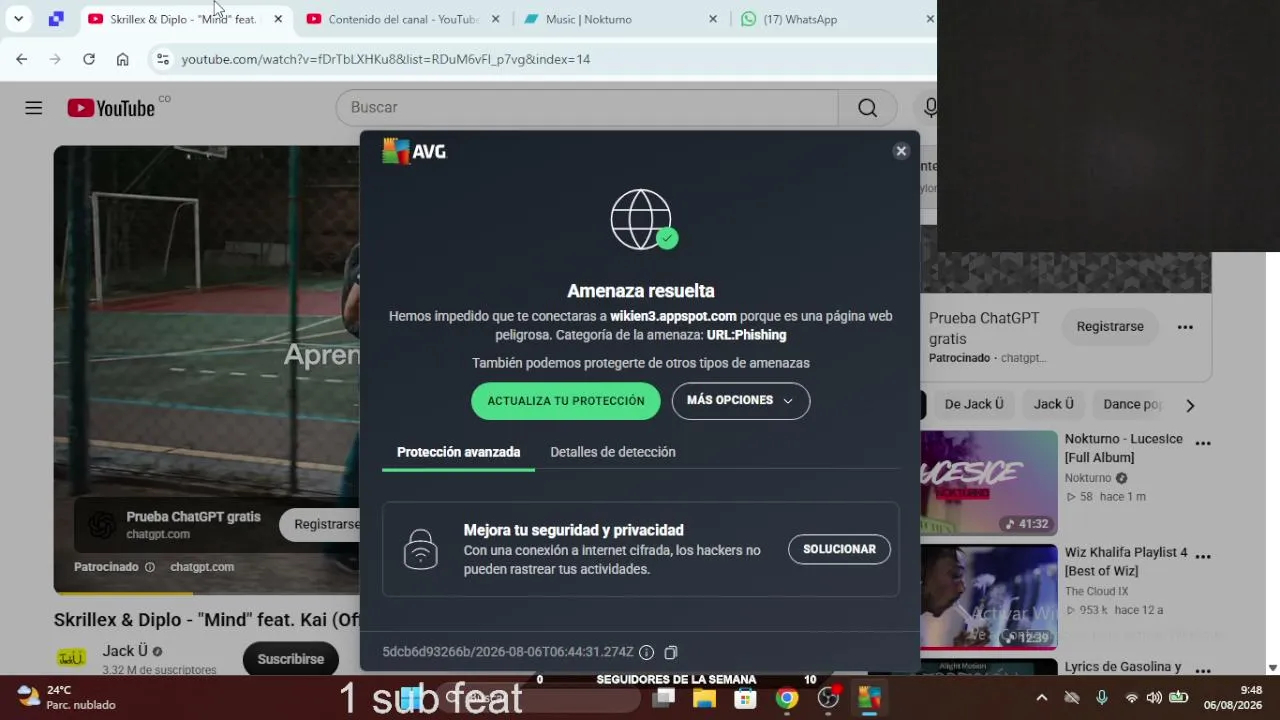Open the Nokturno - LucesIce video thumbnail
Image resolution: width=1280 pixels, height=720 pixels.
point(988,483)
